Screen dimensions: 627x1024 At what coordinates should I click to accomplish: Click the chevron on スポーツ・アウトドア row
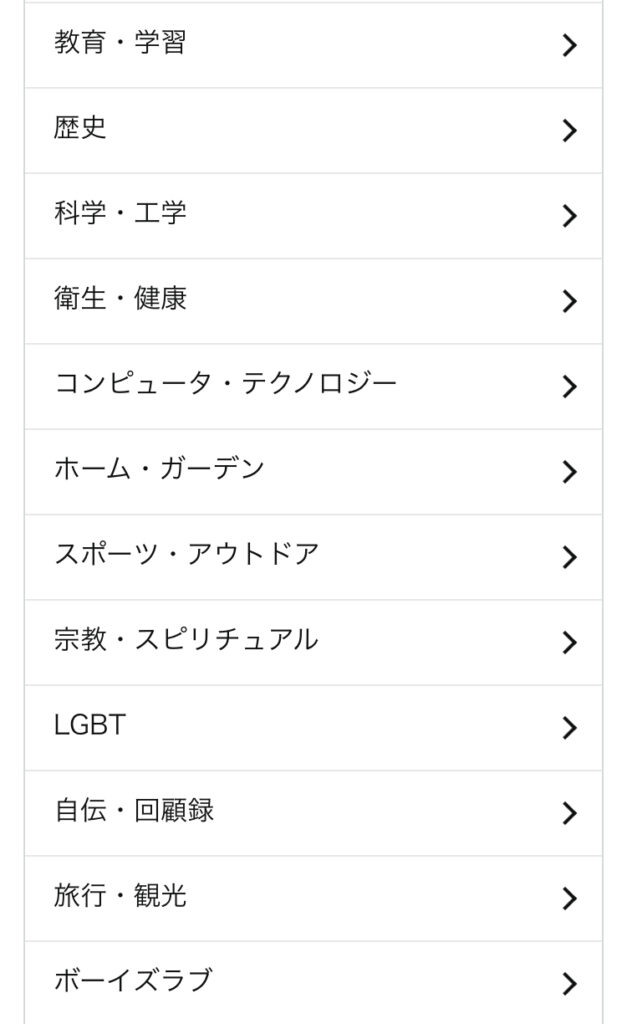click(570, 556)
